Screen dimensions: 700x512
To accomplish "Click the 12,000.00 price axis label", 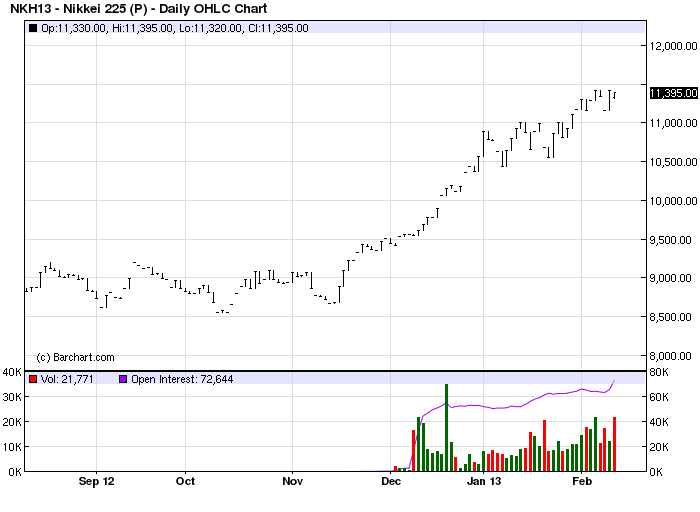I will [x=674, y=46].
